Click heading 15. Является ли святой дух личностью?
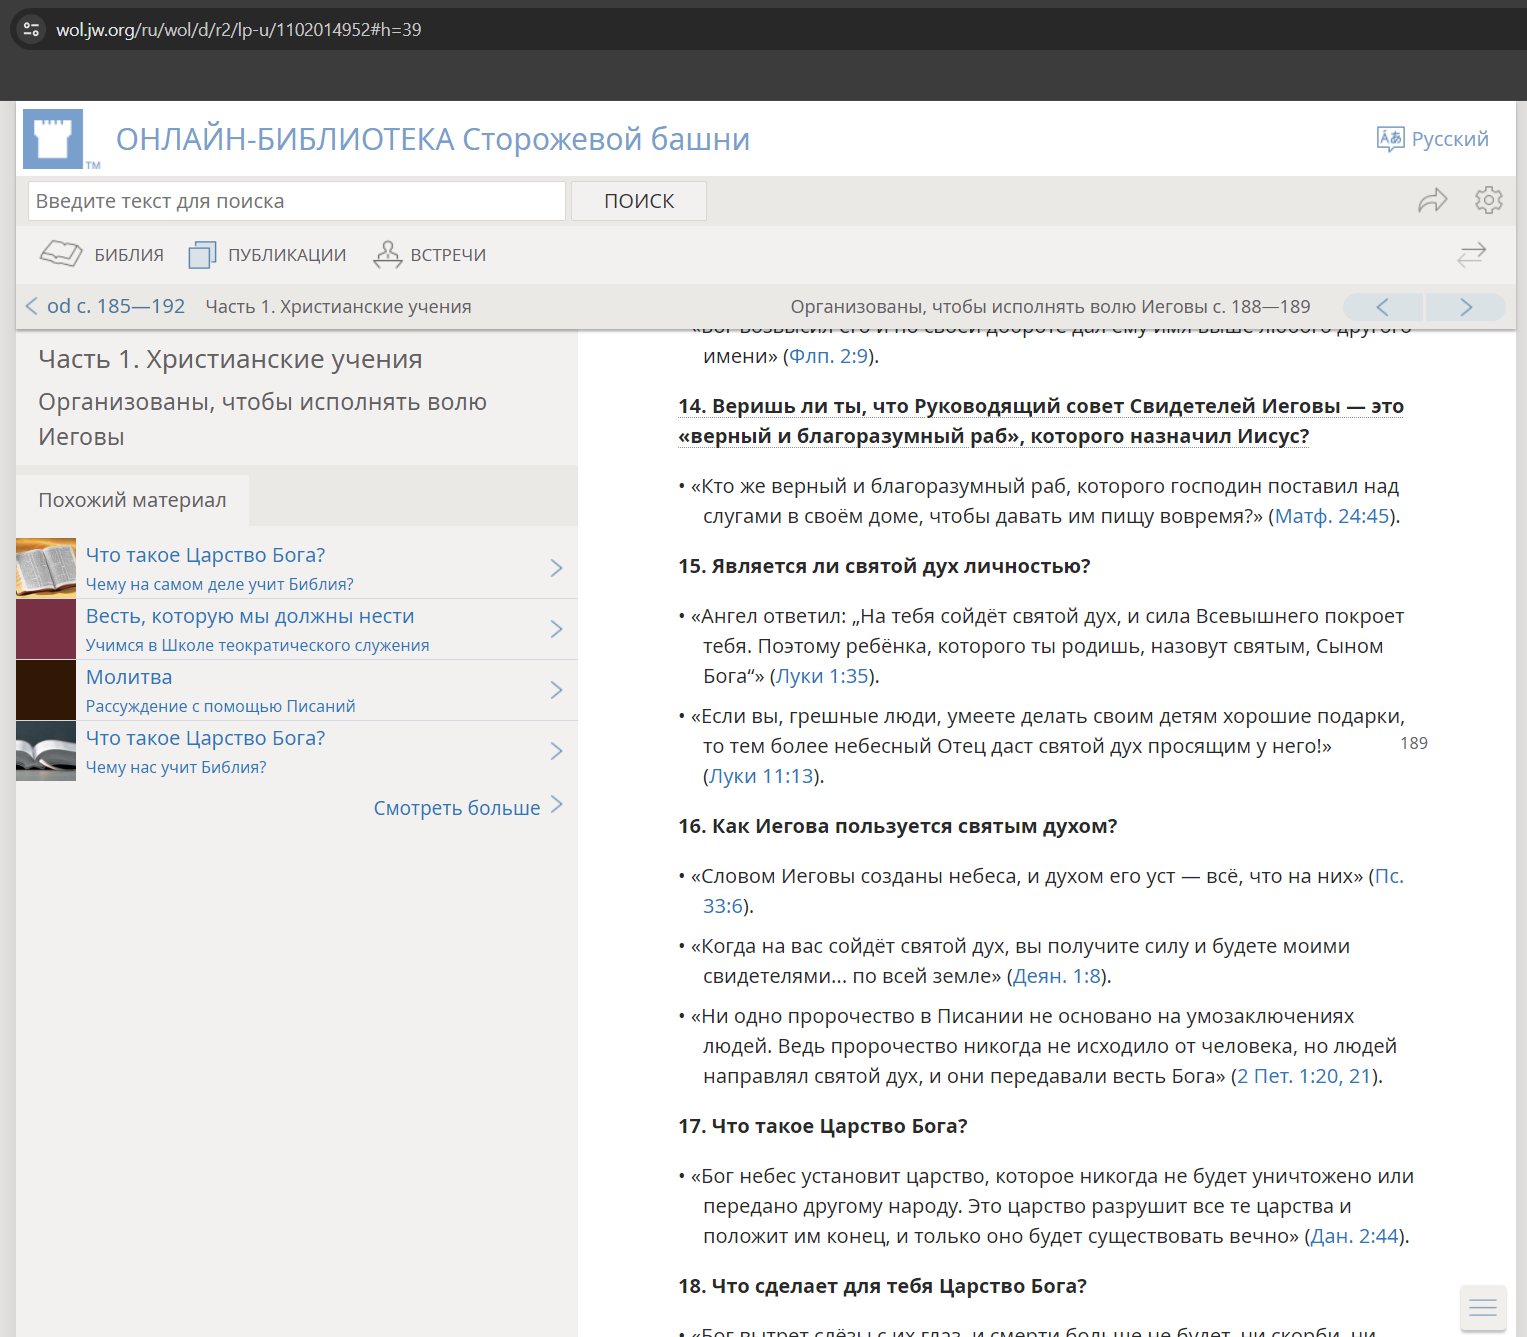This screenshot has height=1337, width=1527. click(x=884, y=566)
